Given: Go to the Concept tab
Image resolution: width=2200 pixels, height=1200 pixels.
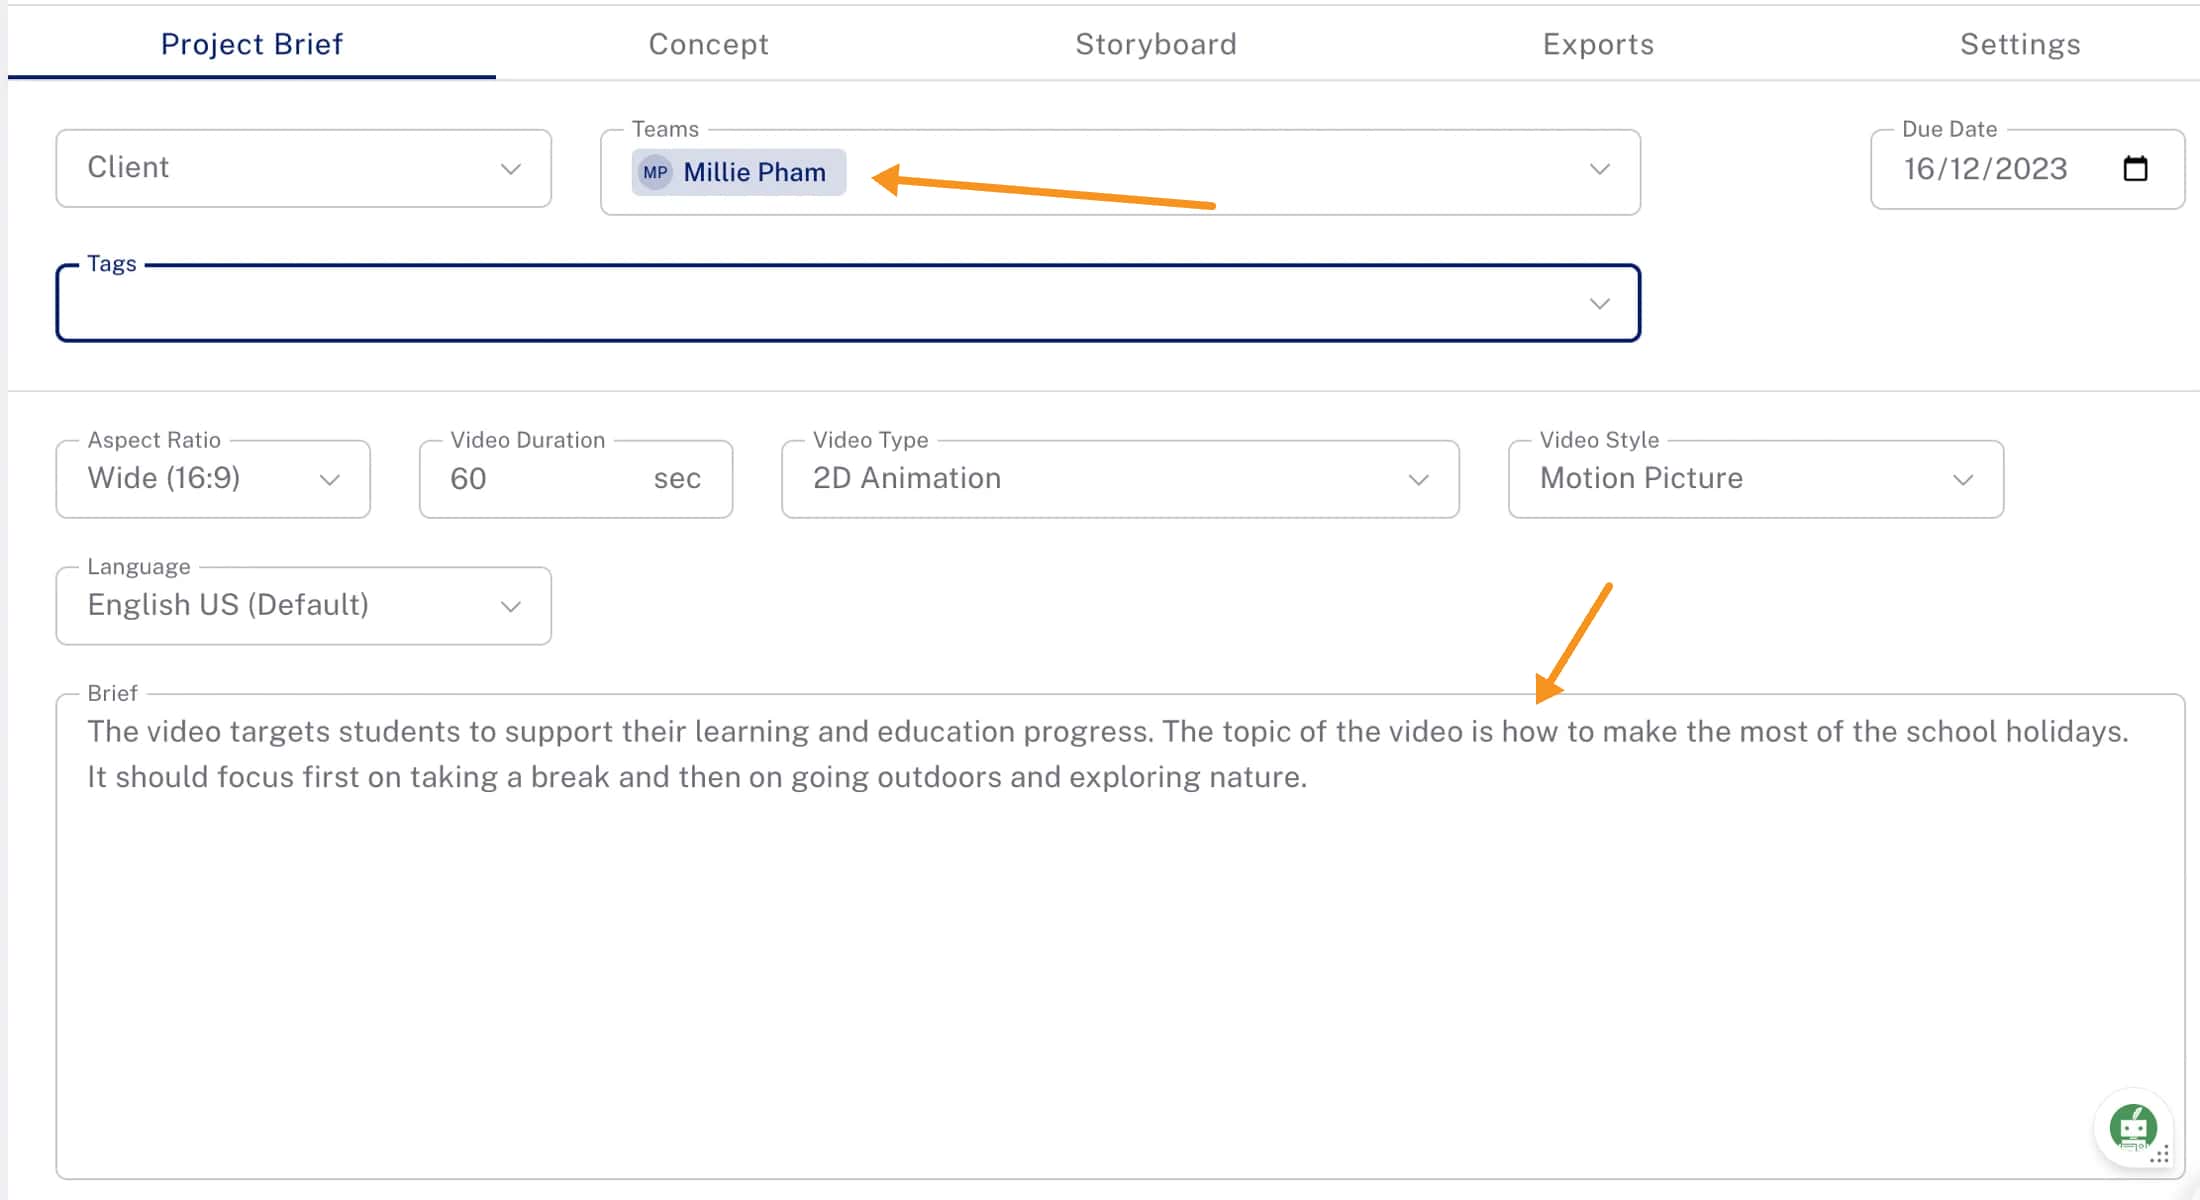Looking at the screenshot, I should [x=708, y=43].
